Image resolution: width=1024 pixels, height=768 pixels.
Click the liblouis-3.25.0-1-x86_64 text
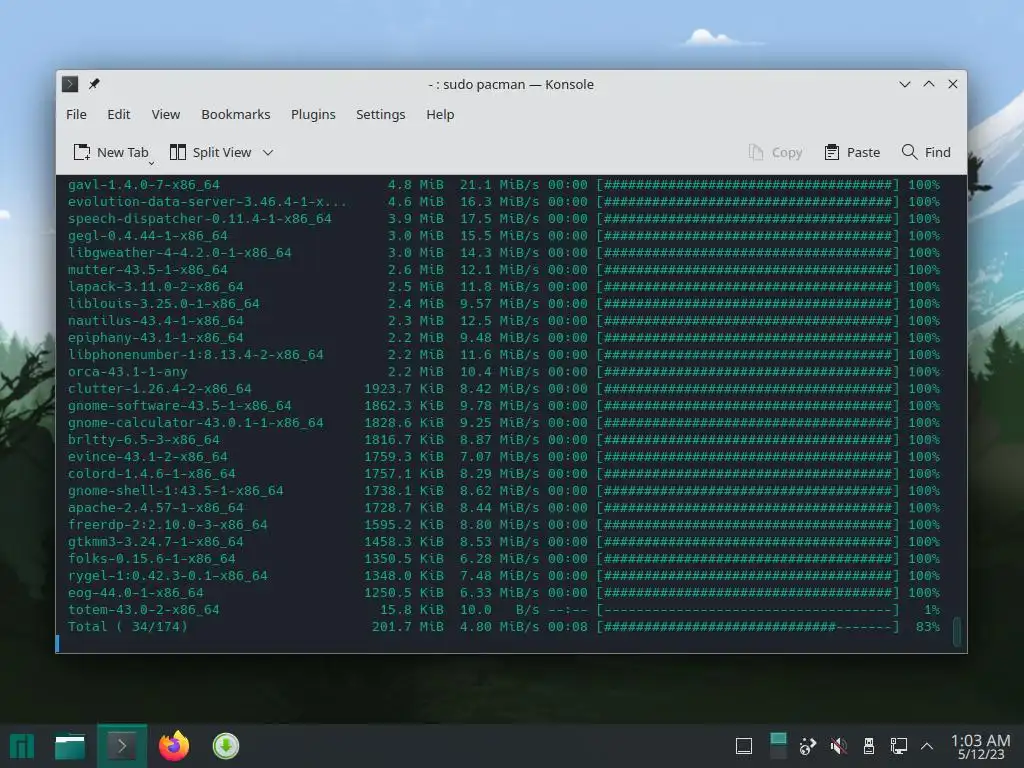[163, 304]
